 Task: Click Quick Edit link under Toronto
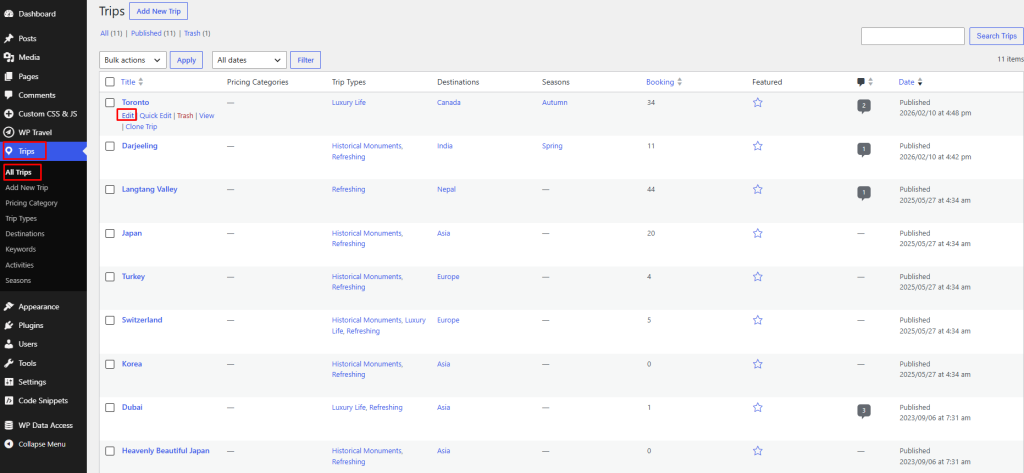tap(155, 116)
